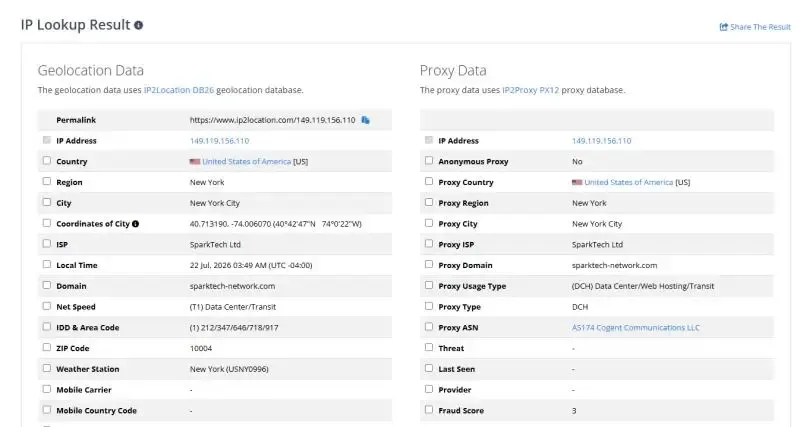Click the Net Speed value (T1) Data Center/Transit

[233, 307]
